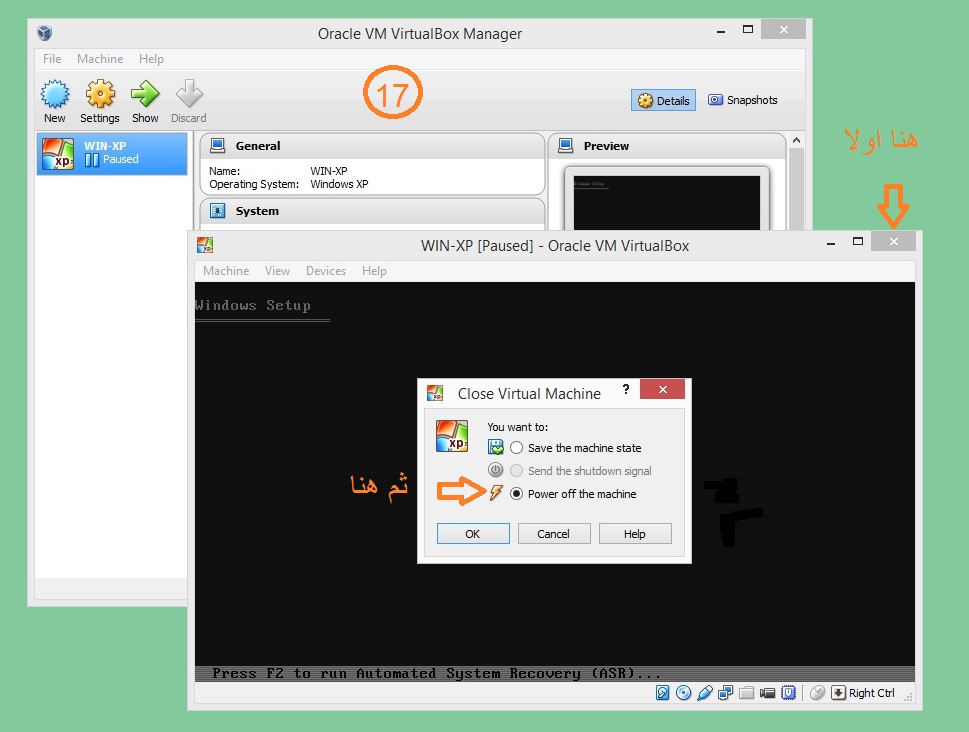The image size is (969, 732).
Task: Click the green Show arrow icon
Action: [145, 102]
